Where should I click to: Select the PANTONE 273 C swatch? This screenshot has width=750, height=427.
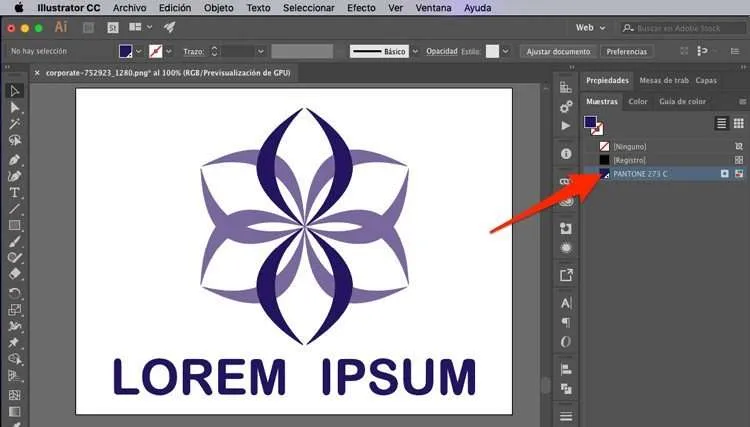tap(640, 174)
